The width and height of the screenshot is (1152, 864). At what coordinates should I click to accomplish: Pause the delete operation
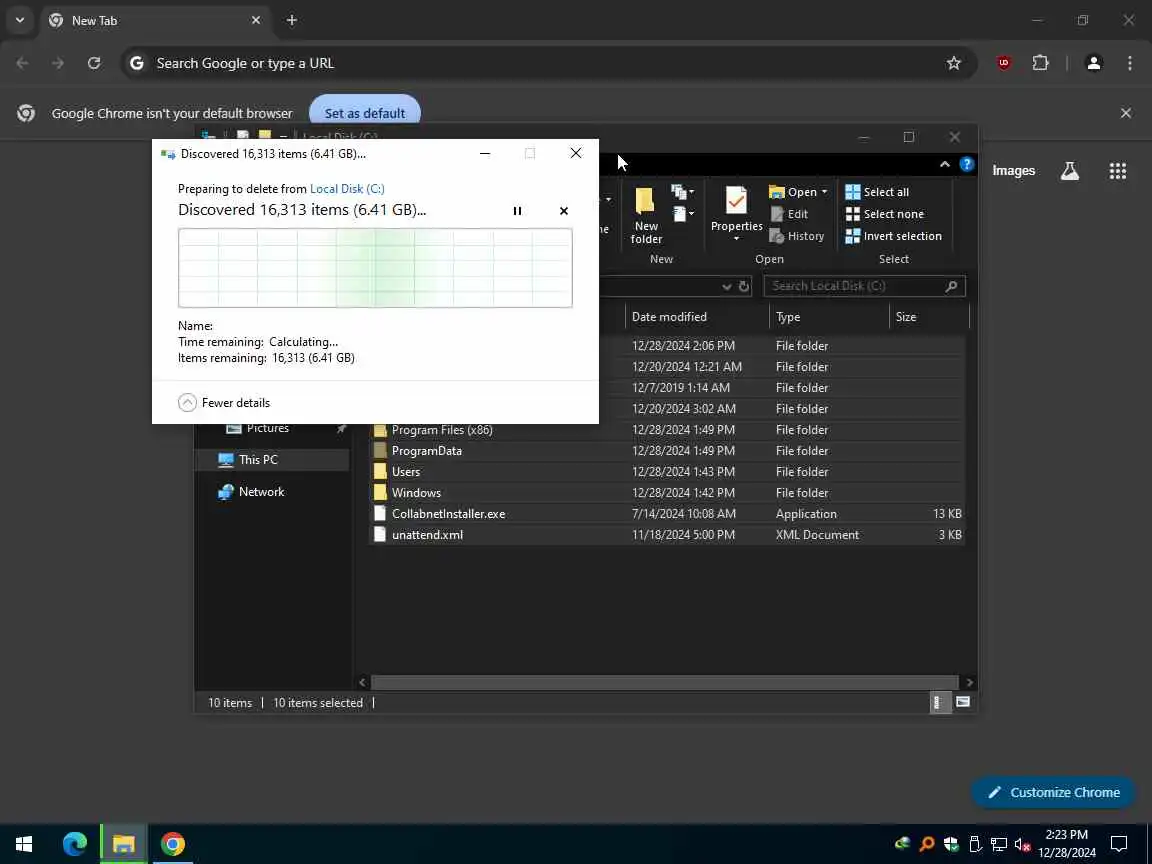[x=517, y=211]
